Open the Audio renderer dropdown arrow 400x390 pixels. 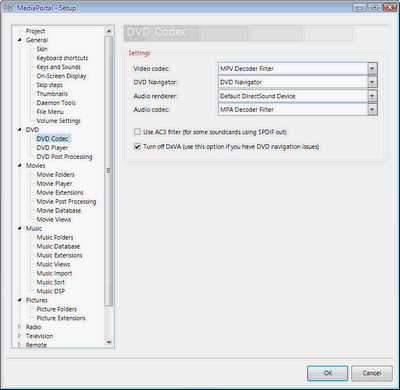[372, 96]
